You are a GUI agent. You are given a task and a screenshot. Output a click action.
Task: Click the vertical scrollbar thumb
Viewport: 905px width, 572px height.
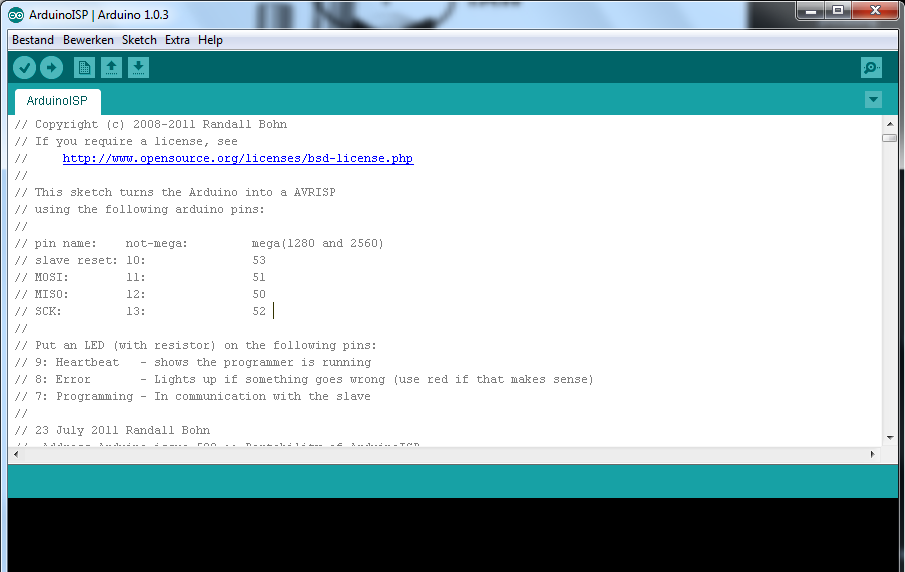click(x=889, y=138)
